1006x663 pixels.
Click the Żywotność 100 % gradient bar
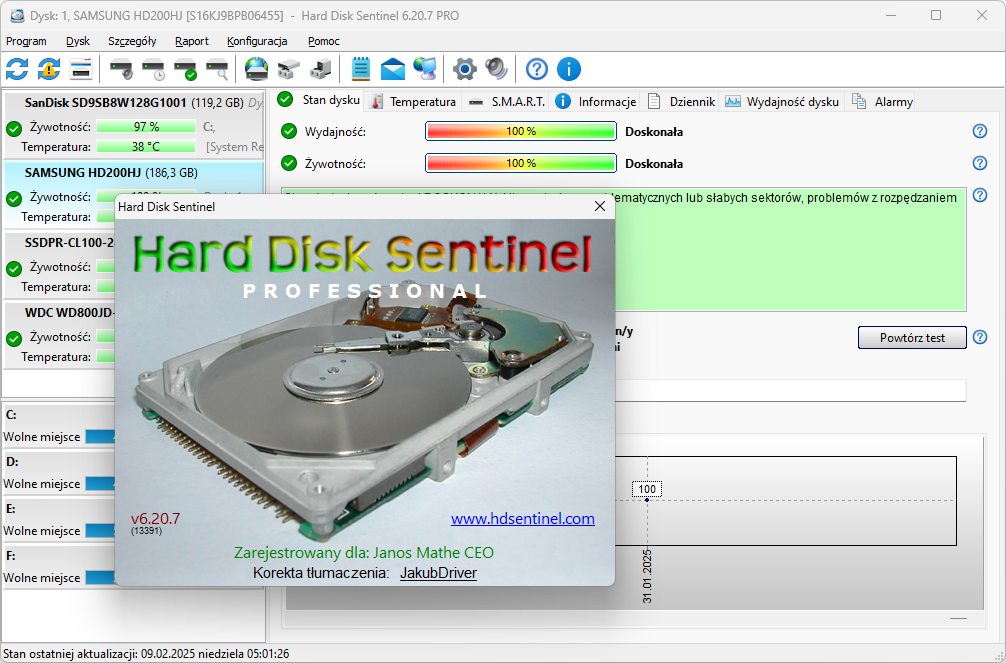point(521,163)
